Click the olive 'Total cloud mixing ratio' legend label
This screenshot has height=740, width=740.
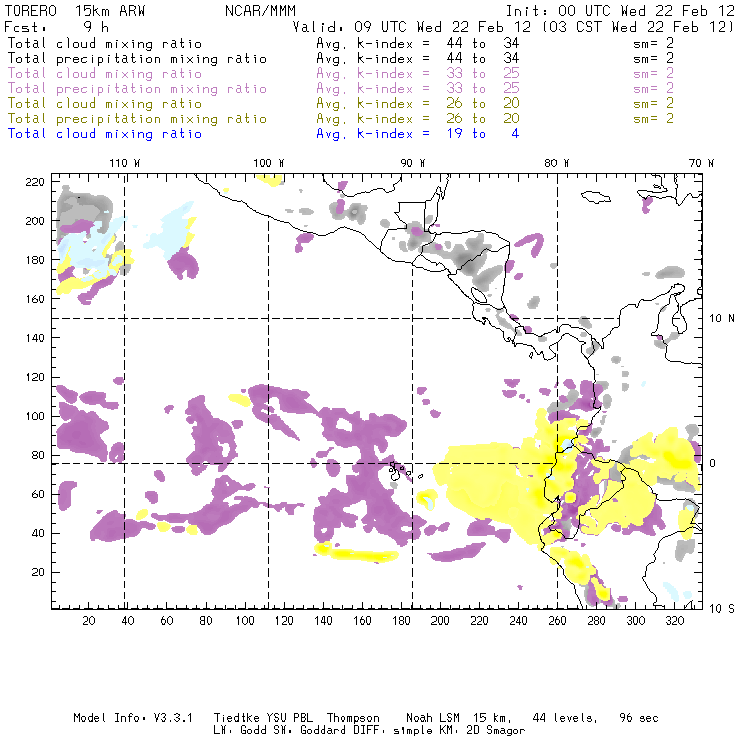(105, 103)
